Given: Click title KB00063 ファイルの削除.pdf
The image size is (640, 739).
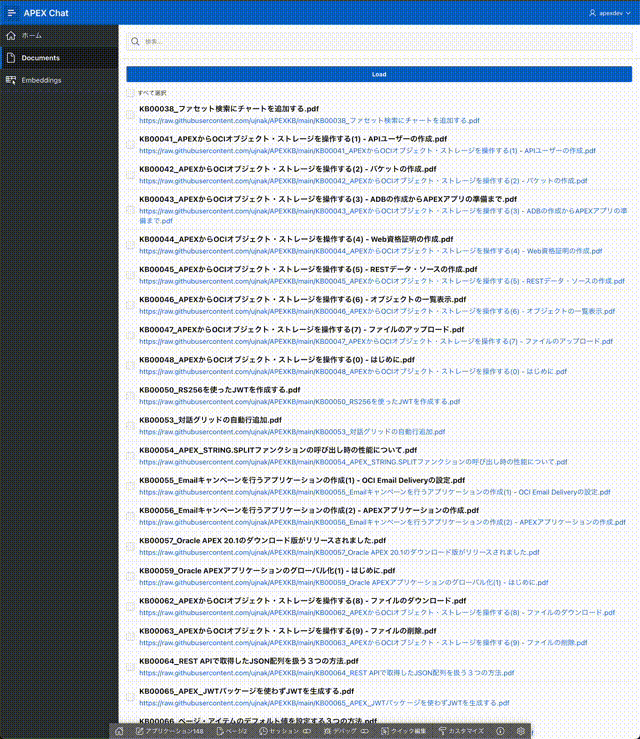Looking at the screenshot, I should [287, 631].
